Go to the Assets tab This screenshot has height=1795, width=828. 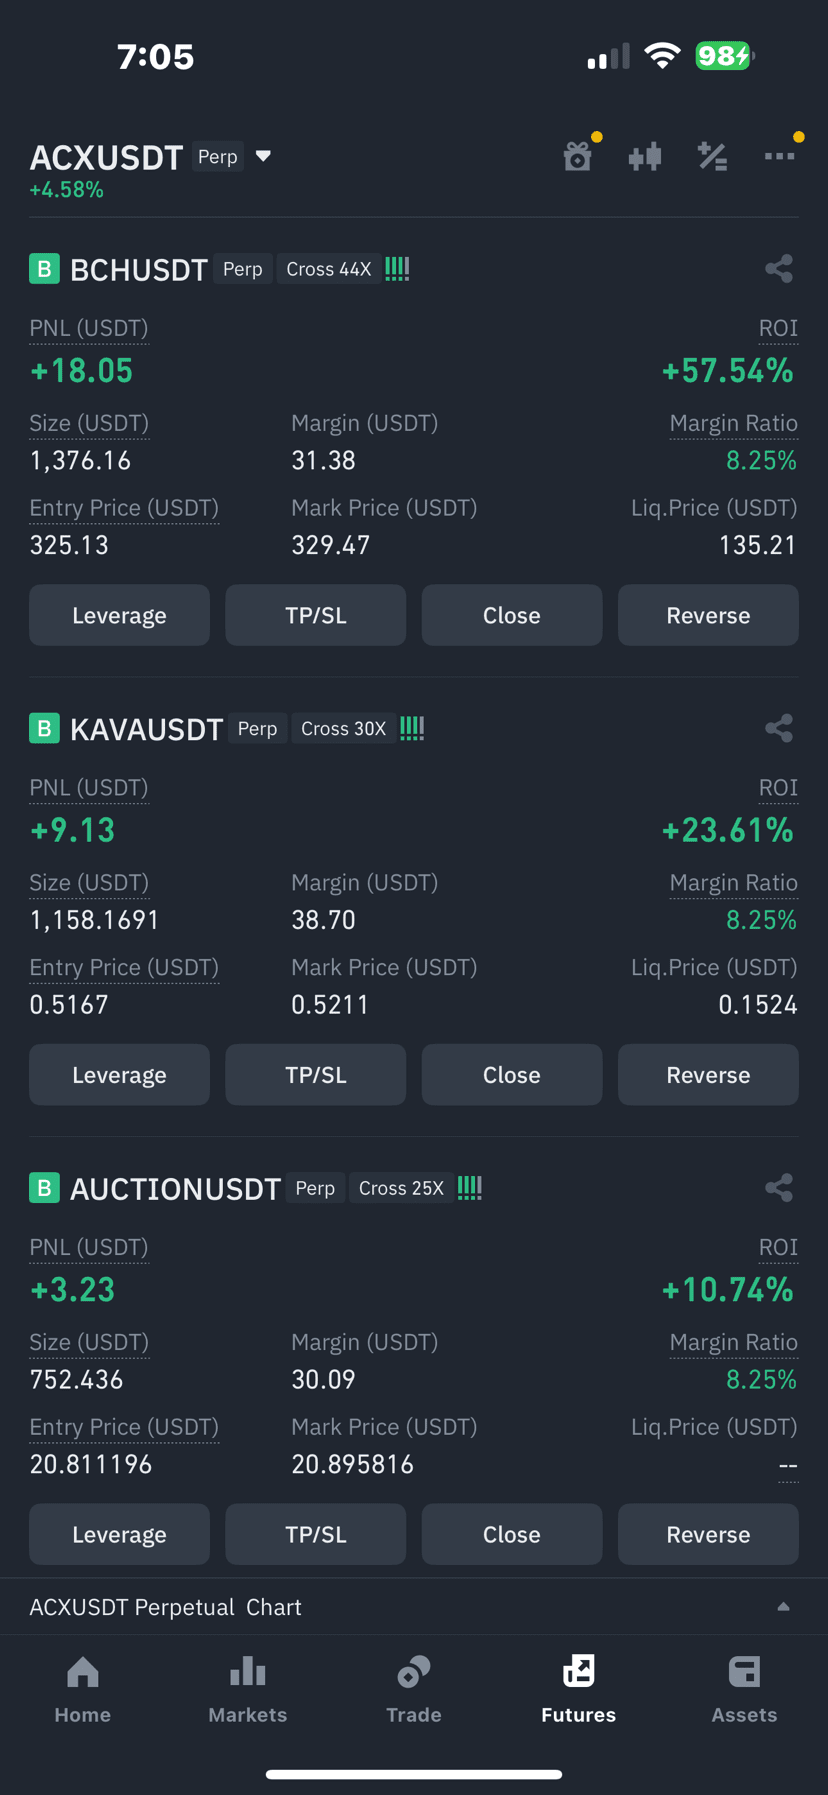coord(744,1690)
